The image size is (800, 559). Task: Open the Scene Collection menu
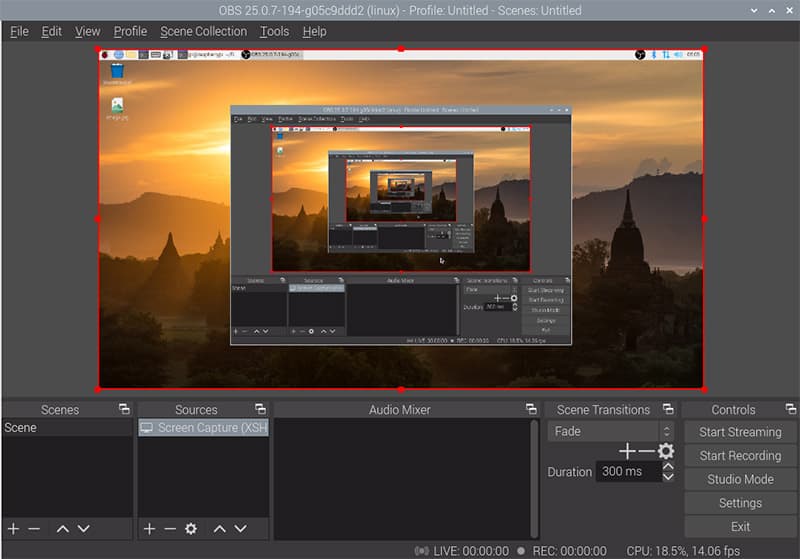point(203,32)
